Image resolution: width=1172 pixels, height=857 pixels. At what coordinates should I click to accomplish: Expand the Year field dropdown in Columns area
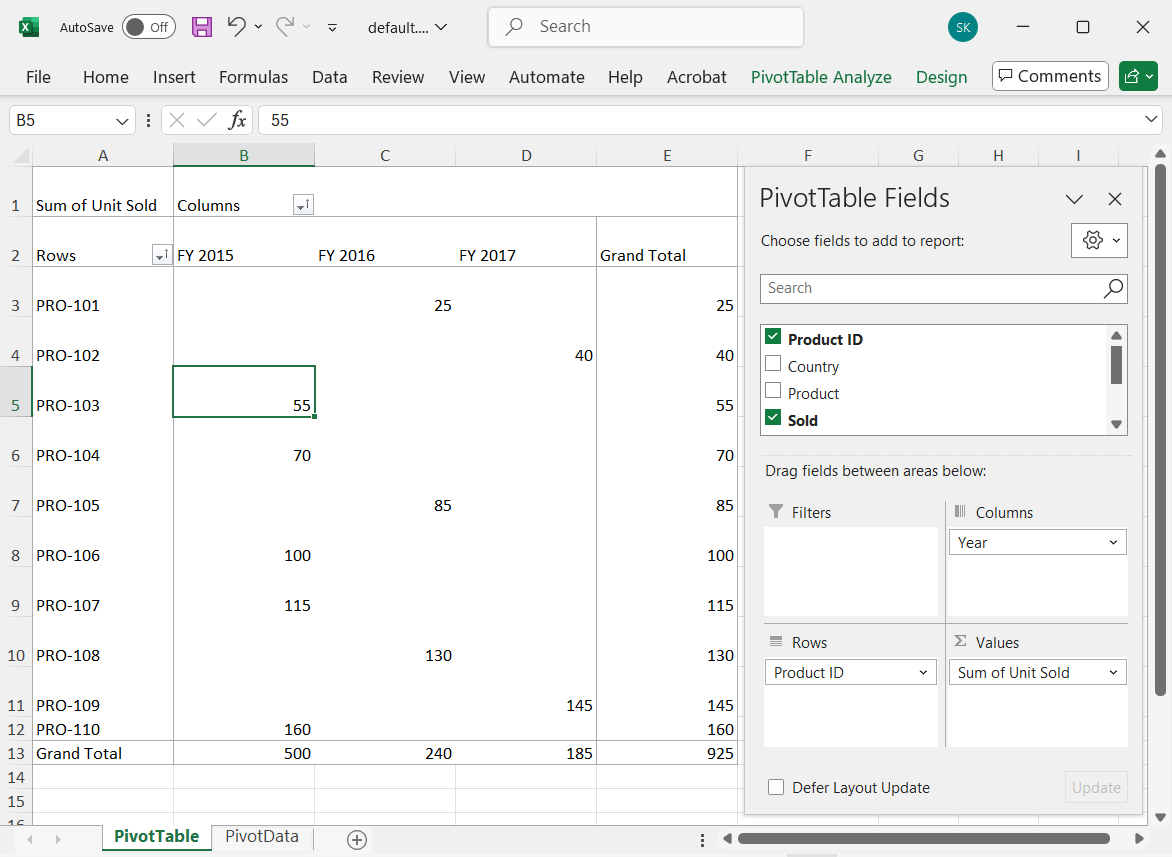(1113, 543)
